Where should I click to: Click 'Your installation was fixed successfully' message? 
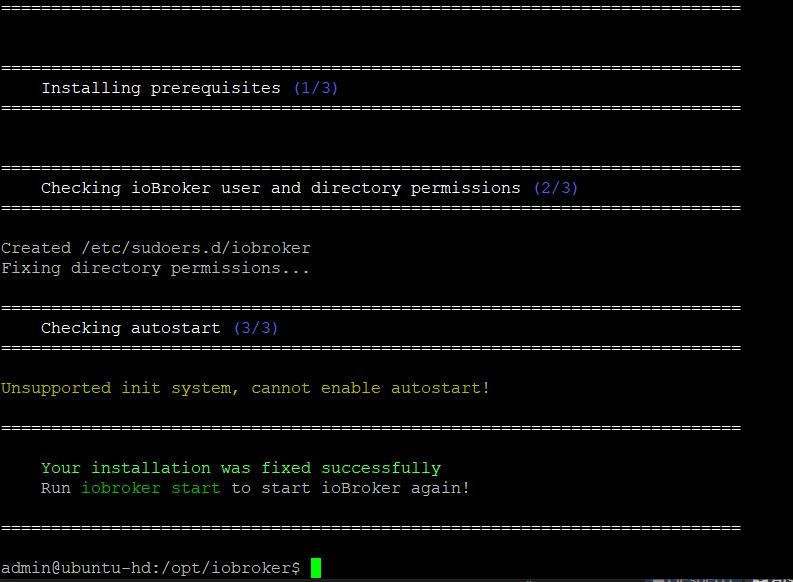point(240,468)
